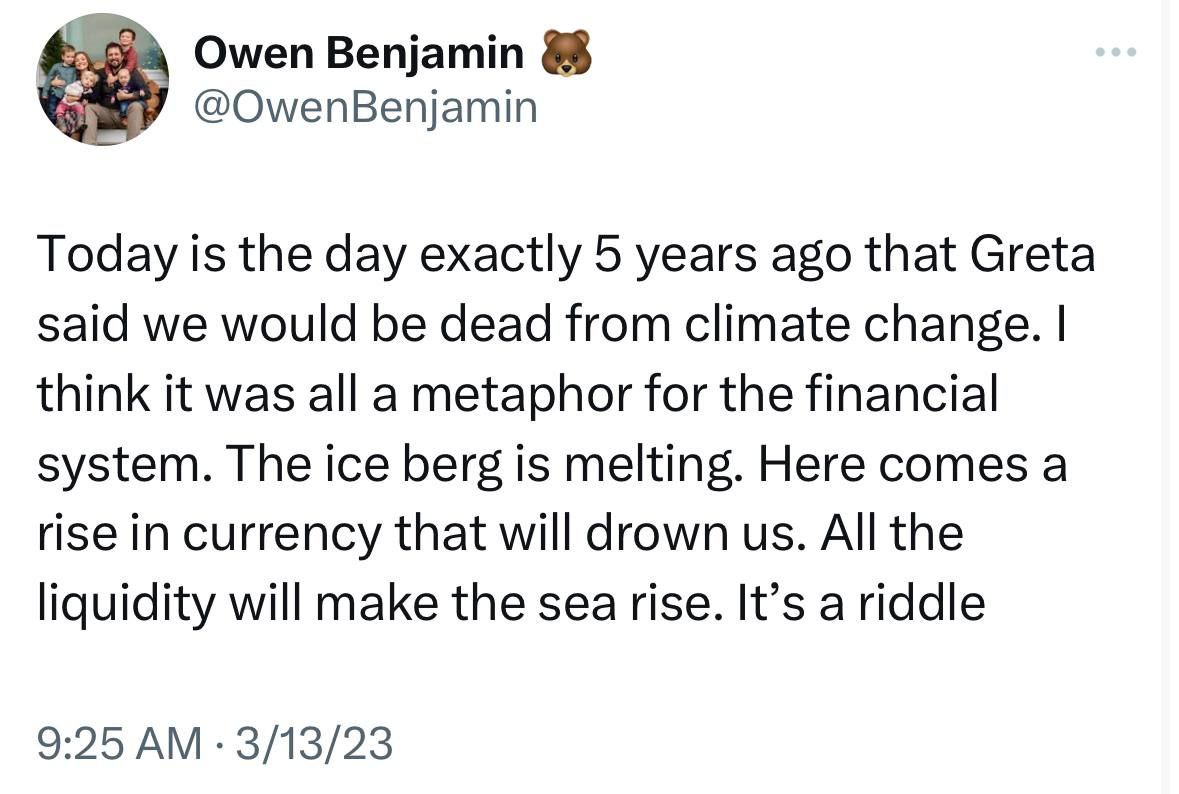Click the word "currency" in the tweet
The image size is (1179, 794).
(280, 535)
